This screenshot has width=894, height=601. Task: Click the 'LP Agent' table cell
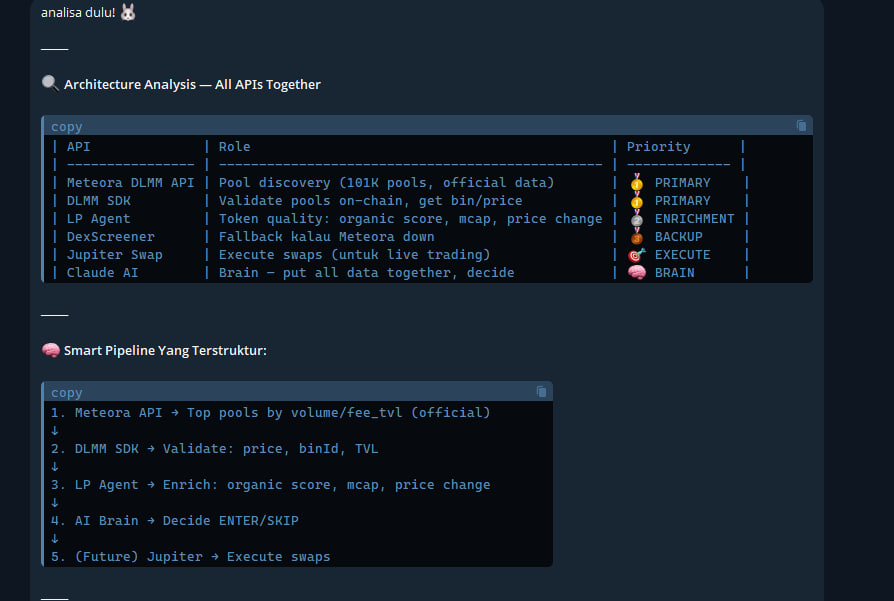99,218
